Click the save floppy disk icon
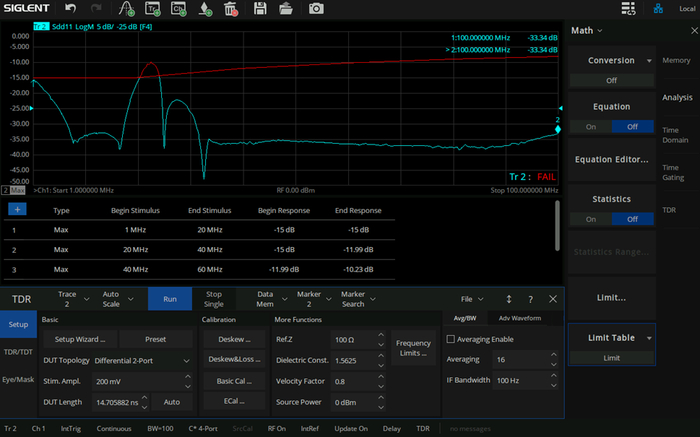Screen dimensions: 700x437 tap(260, 8)
